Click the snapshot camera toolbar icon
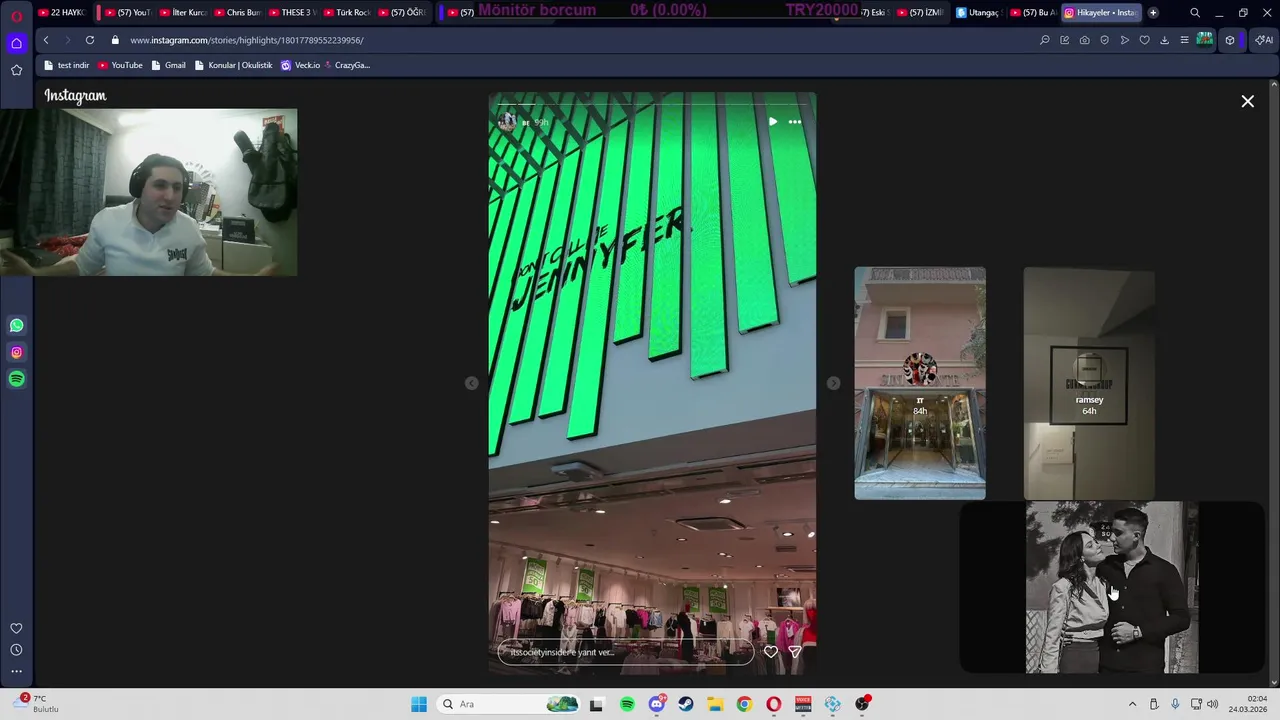1280x720 pixels. pos(1085,40)
